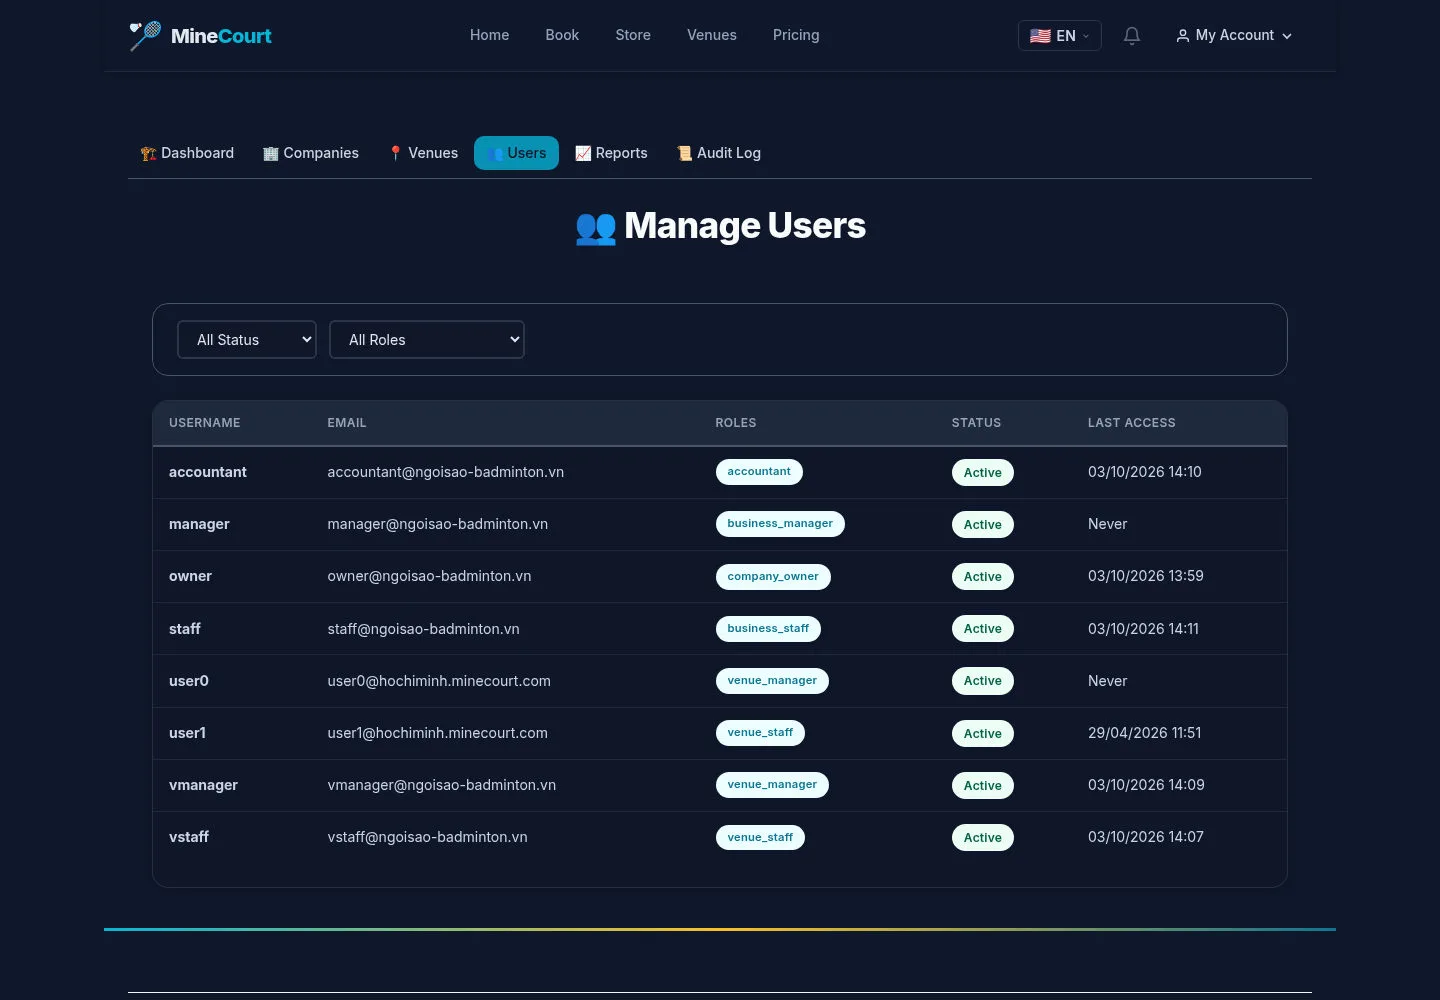This screenshot has height=1000, width=1440.
Task: Click the Home navigation link
Action: coord(489,35)
